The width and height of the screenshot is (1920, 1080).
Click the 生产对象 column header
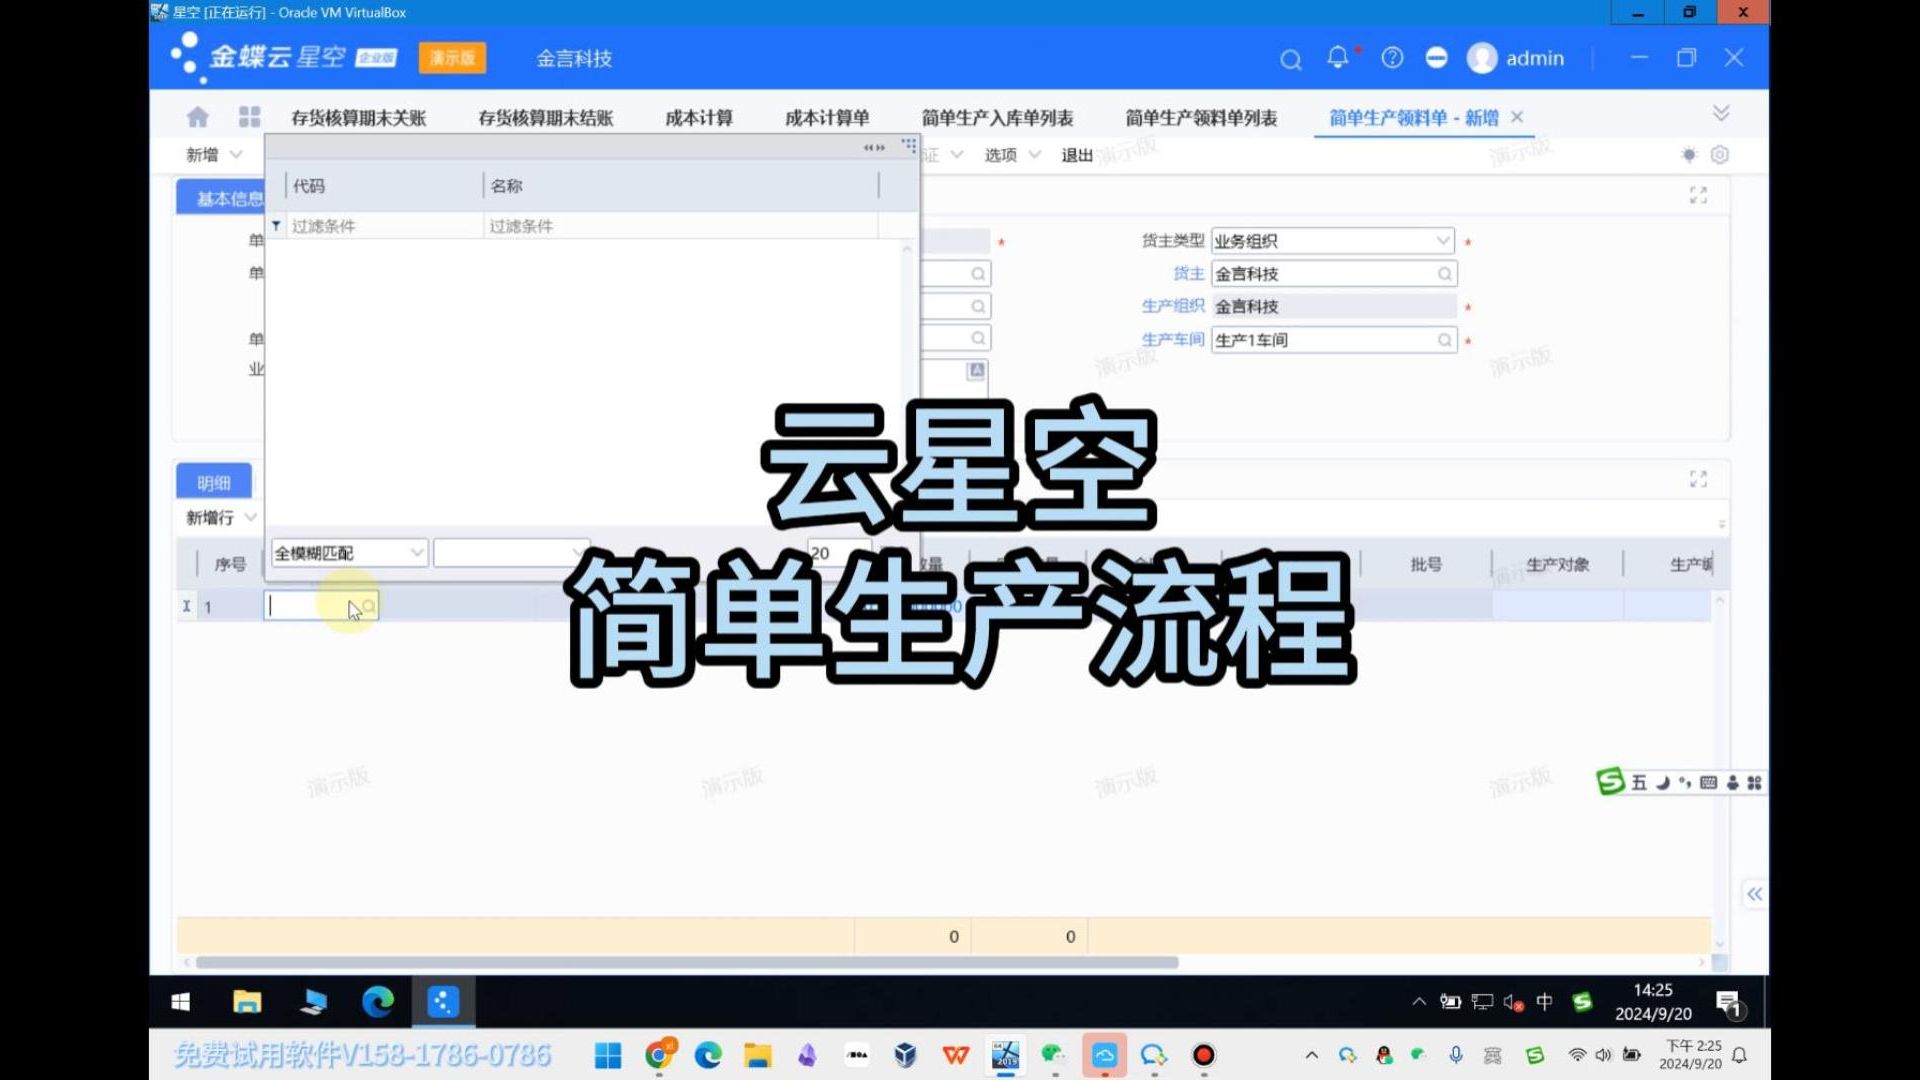point(1557,564)
